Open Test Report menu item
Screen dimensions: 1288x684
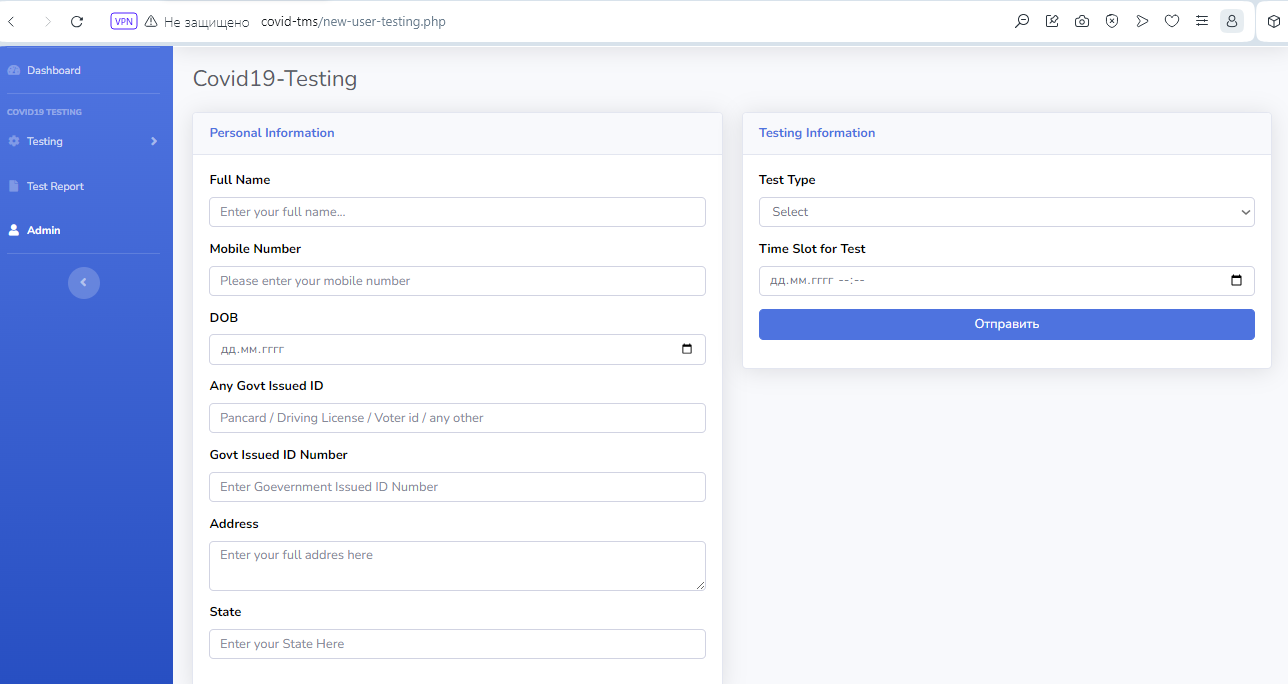[55, 187]
